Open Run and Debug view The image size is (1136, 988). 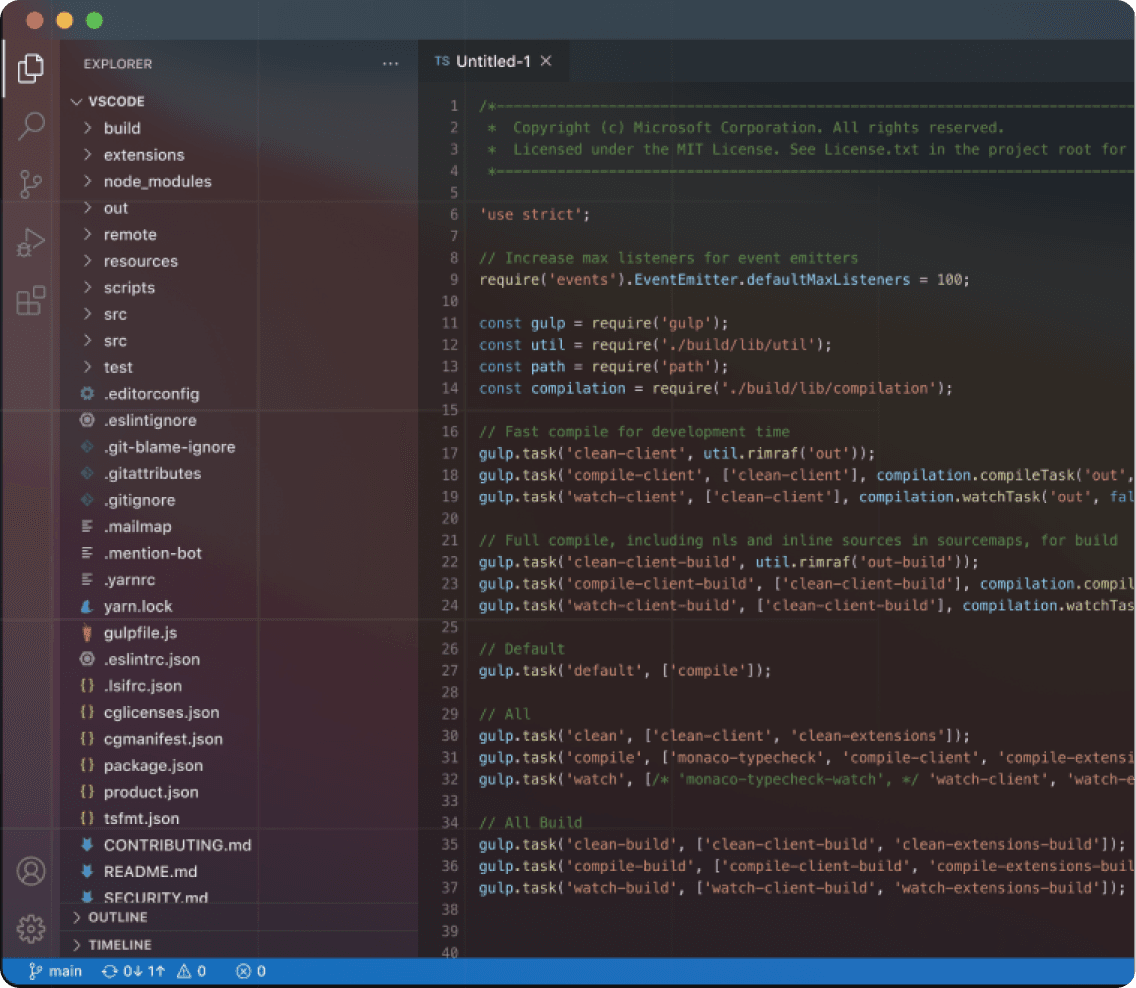point(30,242)
